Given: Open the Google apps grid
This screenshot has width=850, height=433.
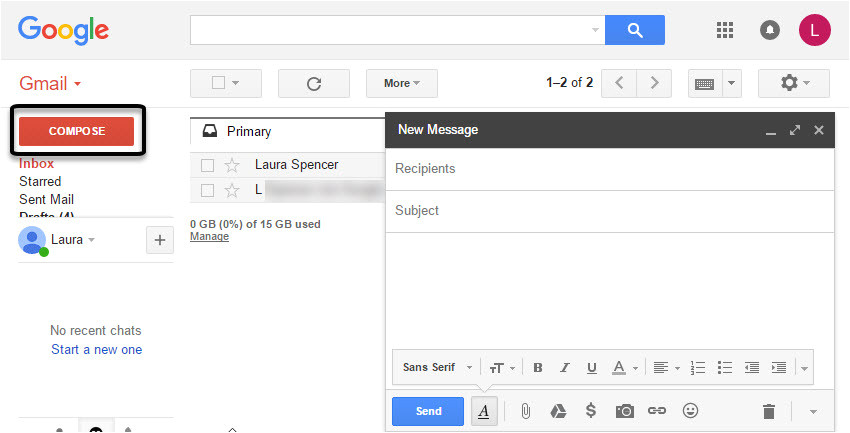Looking at the screenshot, I should 725,30.
